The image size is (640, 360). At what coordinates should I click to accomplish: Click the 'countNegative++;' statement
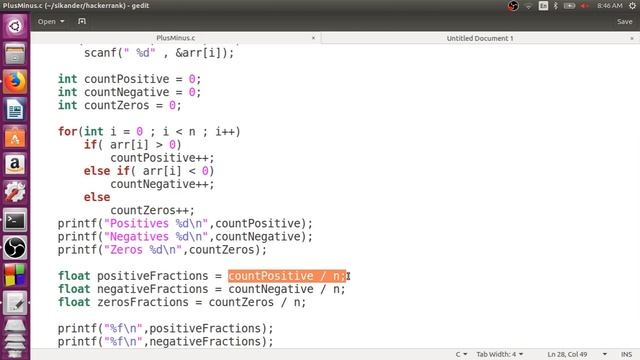click(x=162, y=184)
